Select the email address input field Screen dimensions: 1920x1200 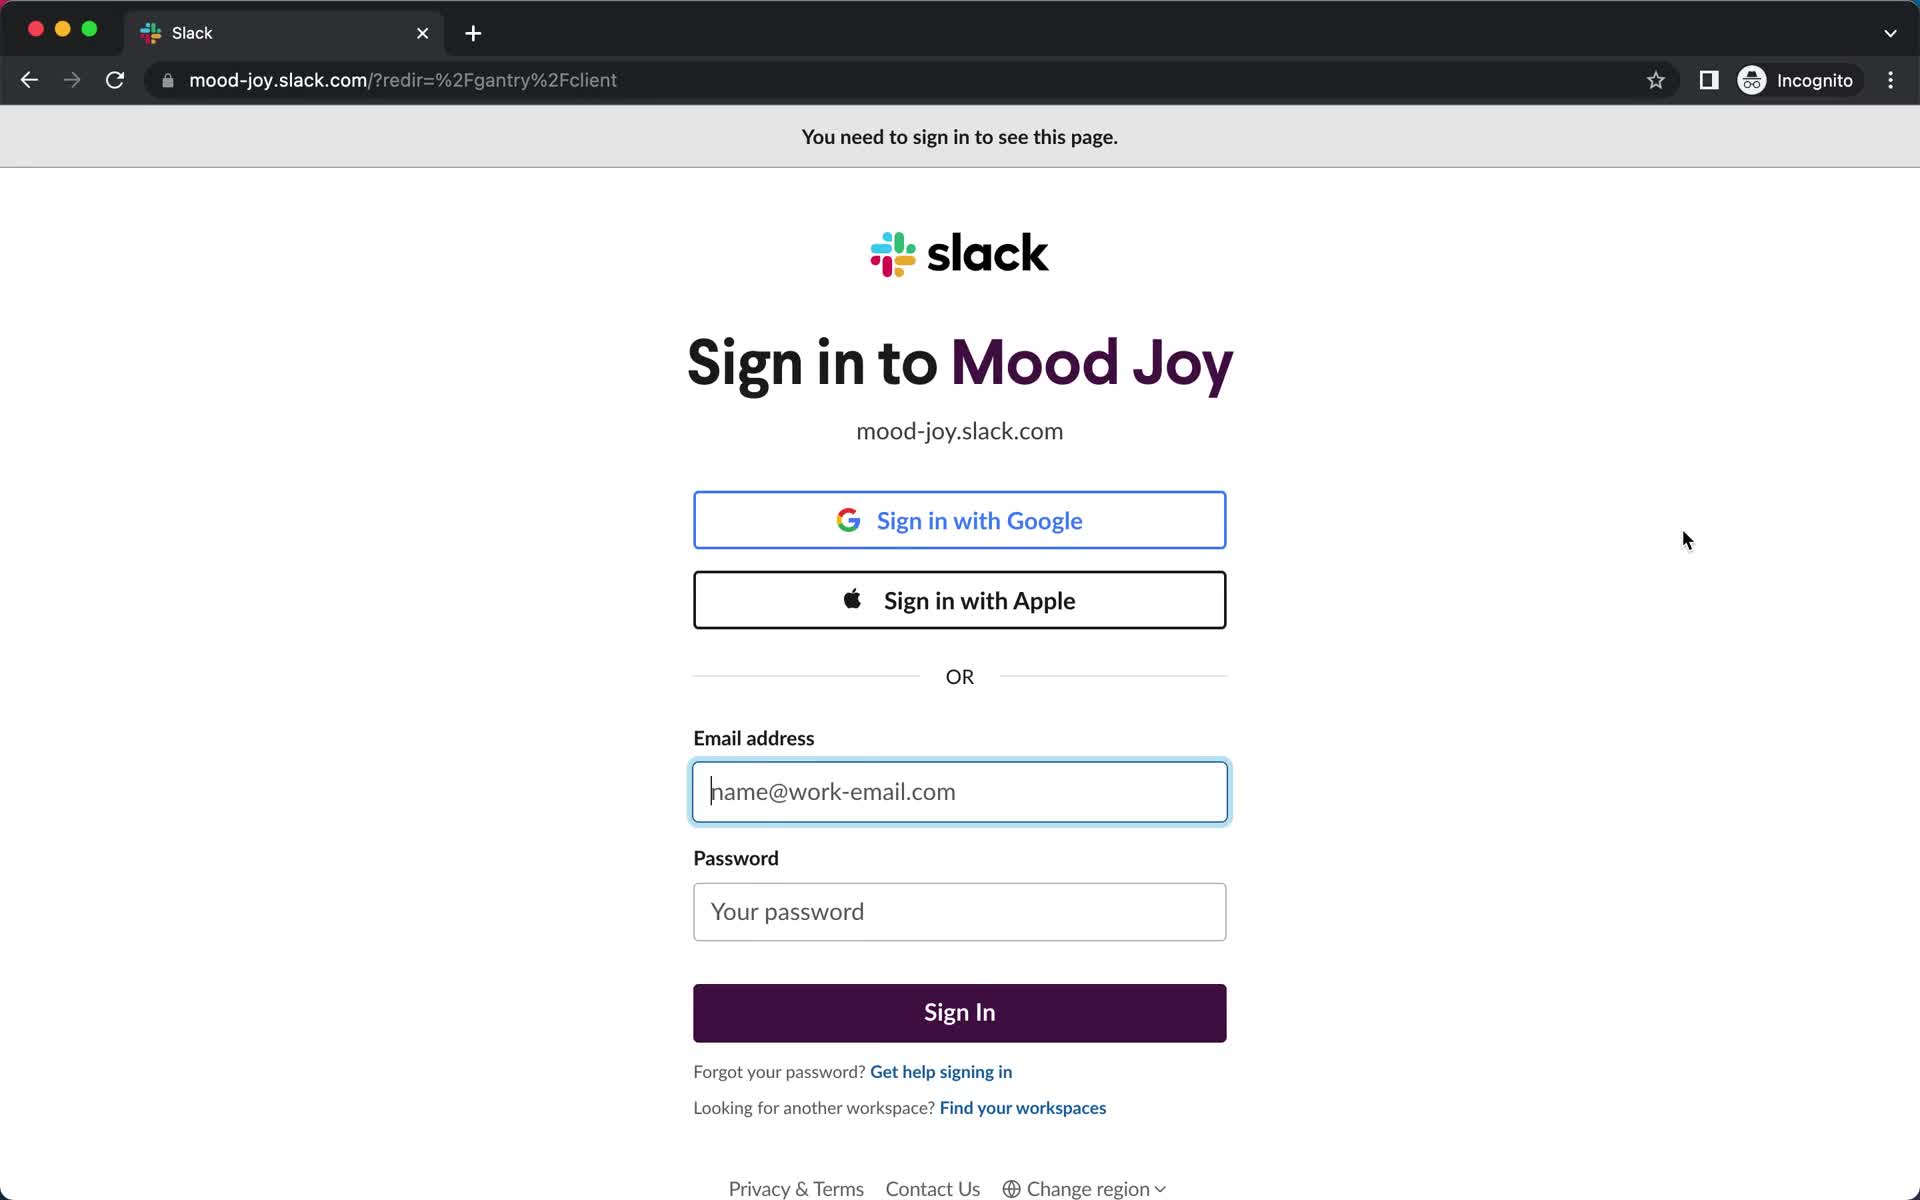959,791
